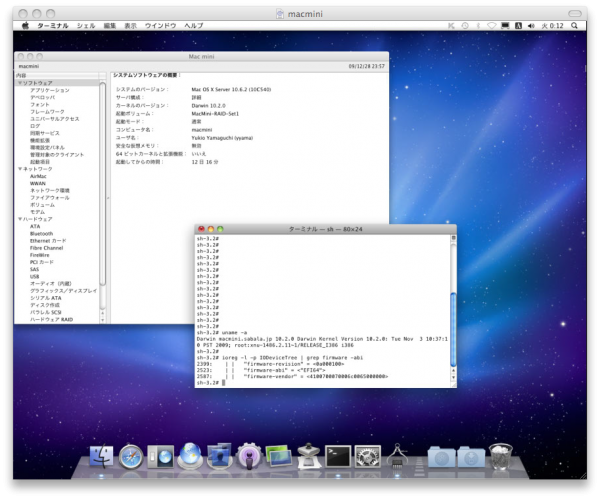This screenshot has width=600, height=499.
Task: Click the 内容 column header
Action: (57, 75)
